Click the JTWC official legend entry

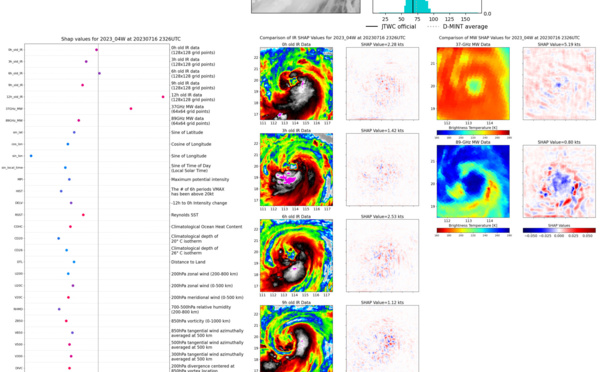(391, 26)
